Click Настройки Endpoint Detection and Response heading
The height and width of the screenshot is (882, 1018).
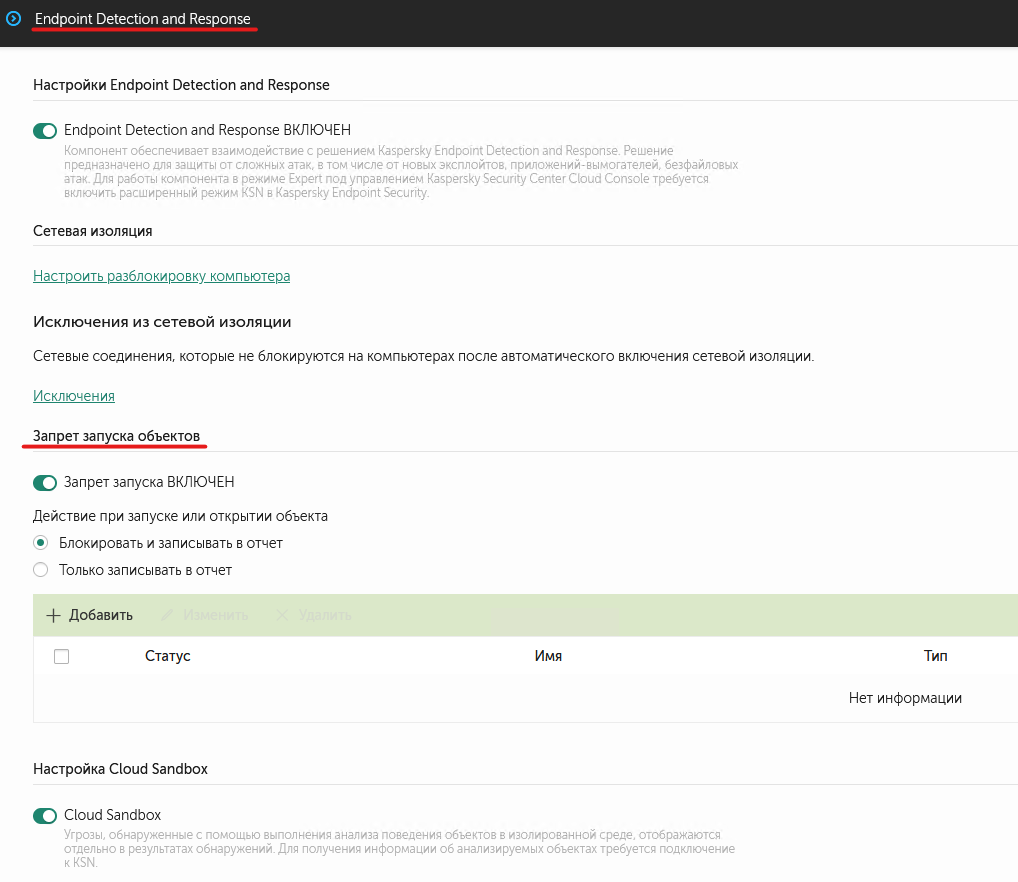(181, 85)
